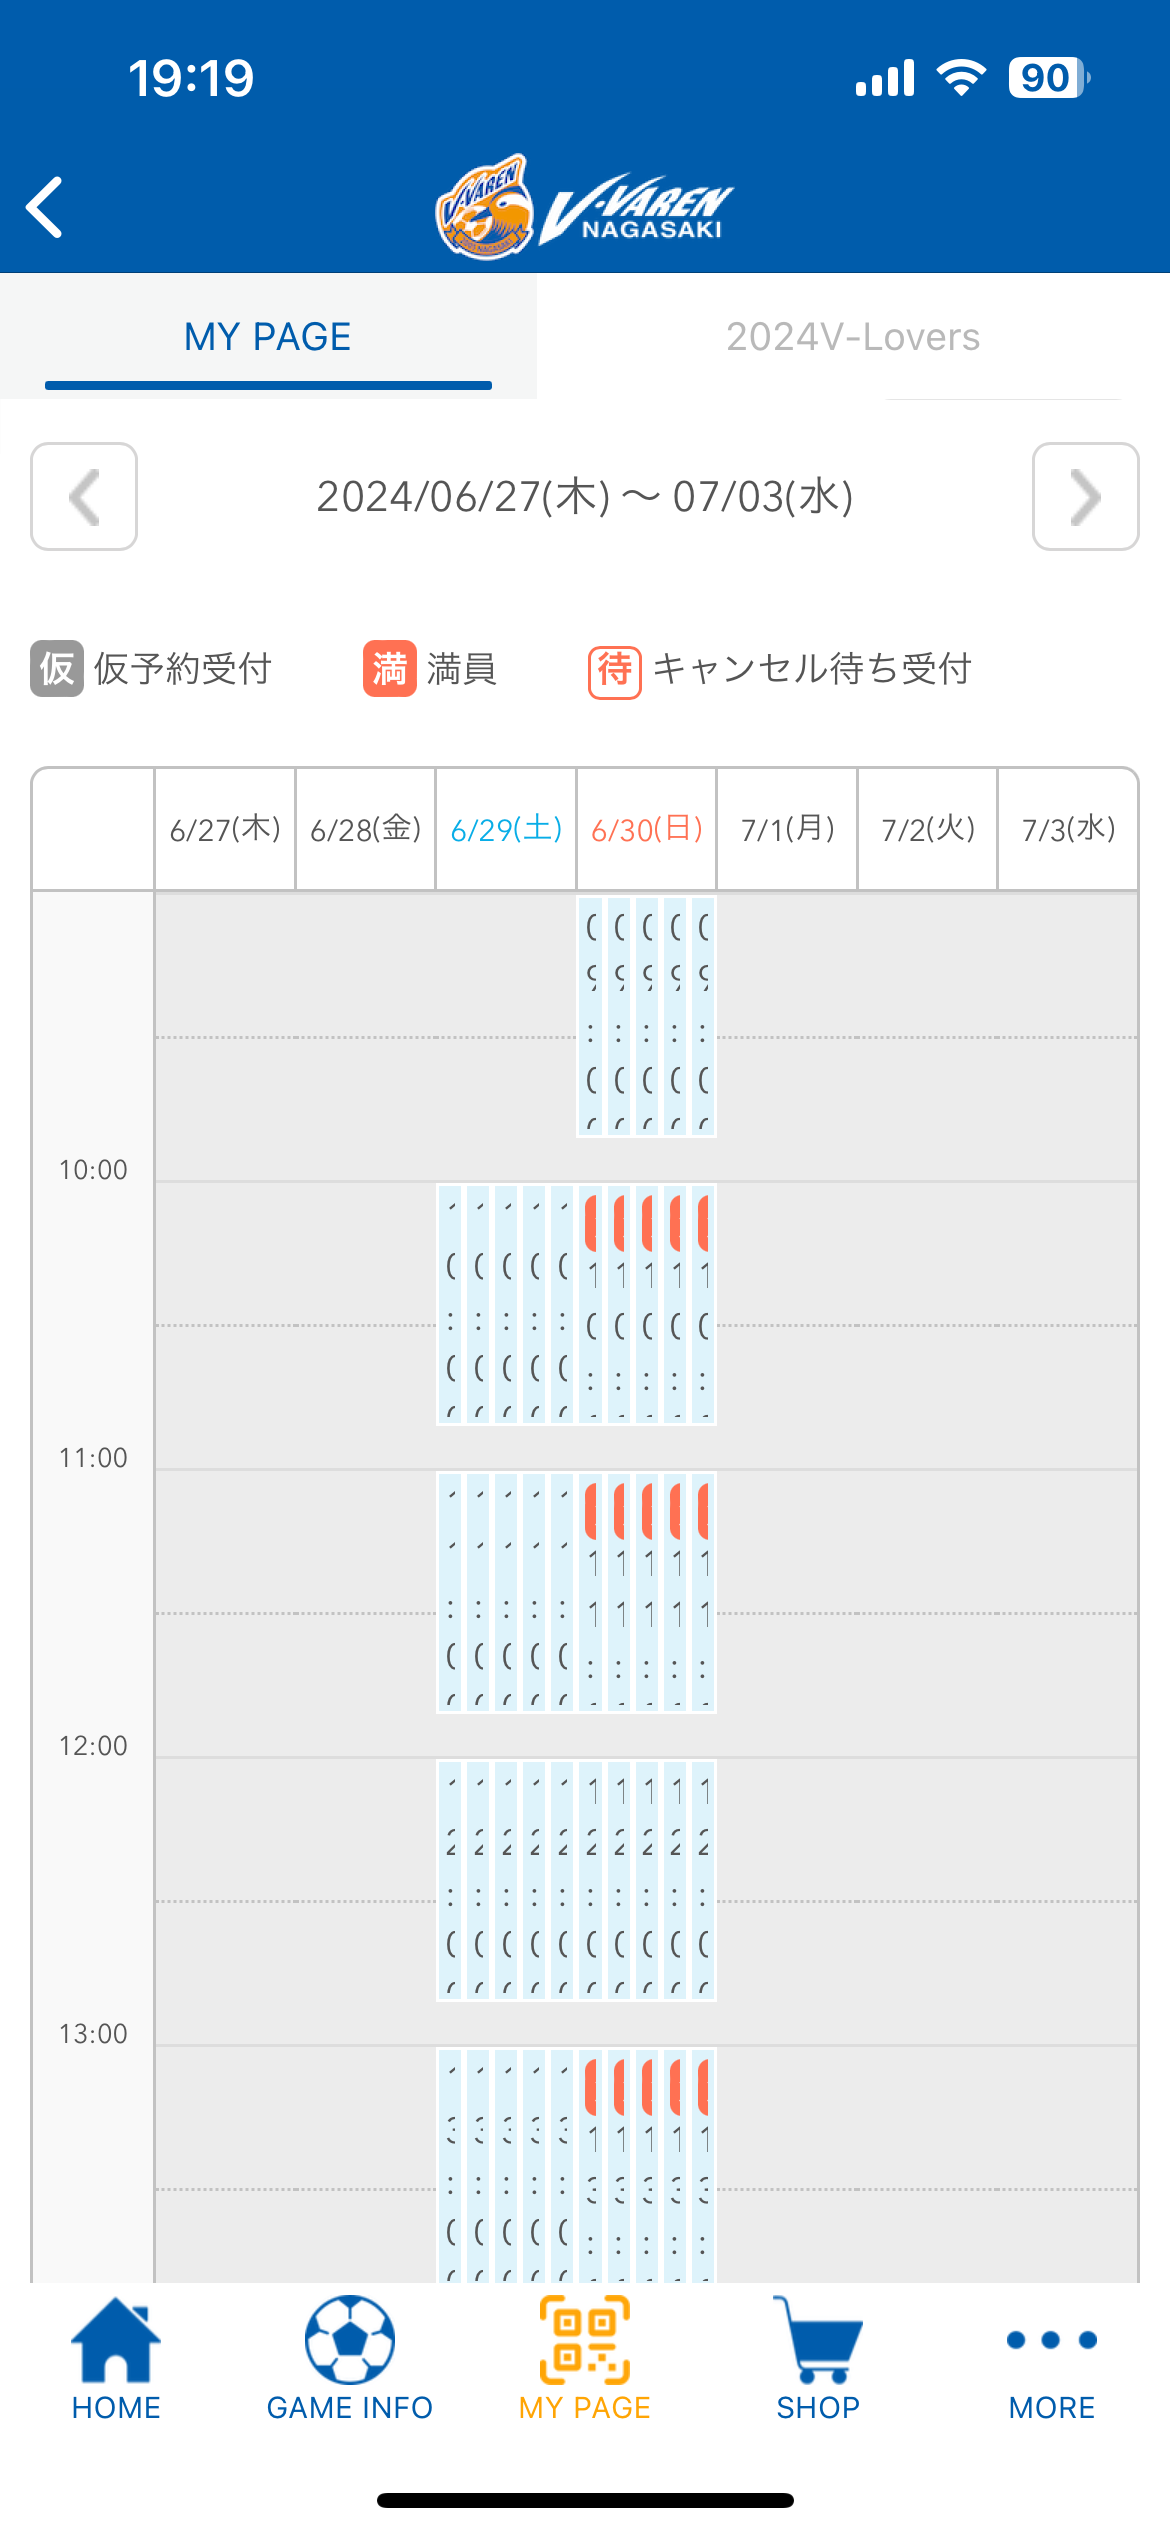Open HOME from bottom navigation

coord(116,2359)
